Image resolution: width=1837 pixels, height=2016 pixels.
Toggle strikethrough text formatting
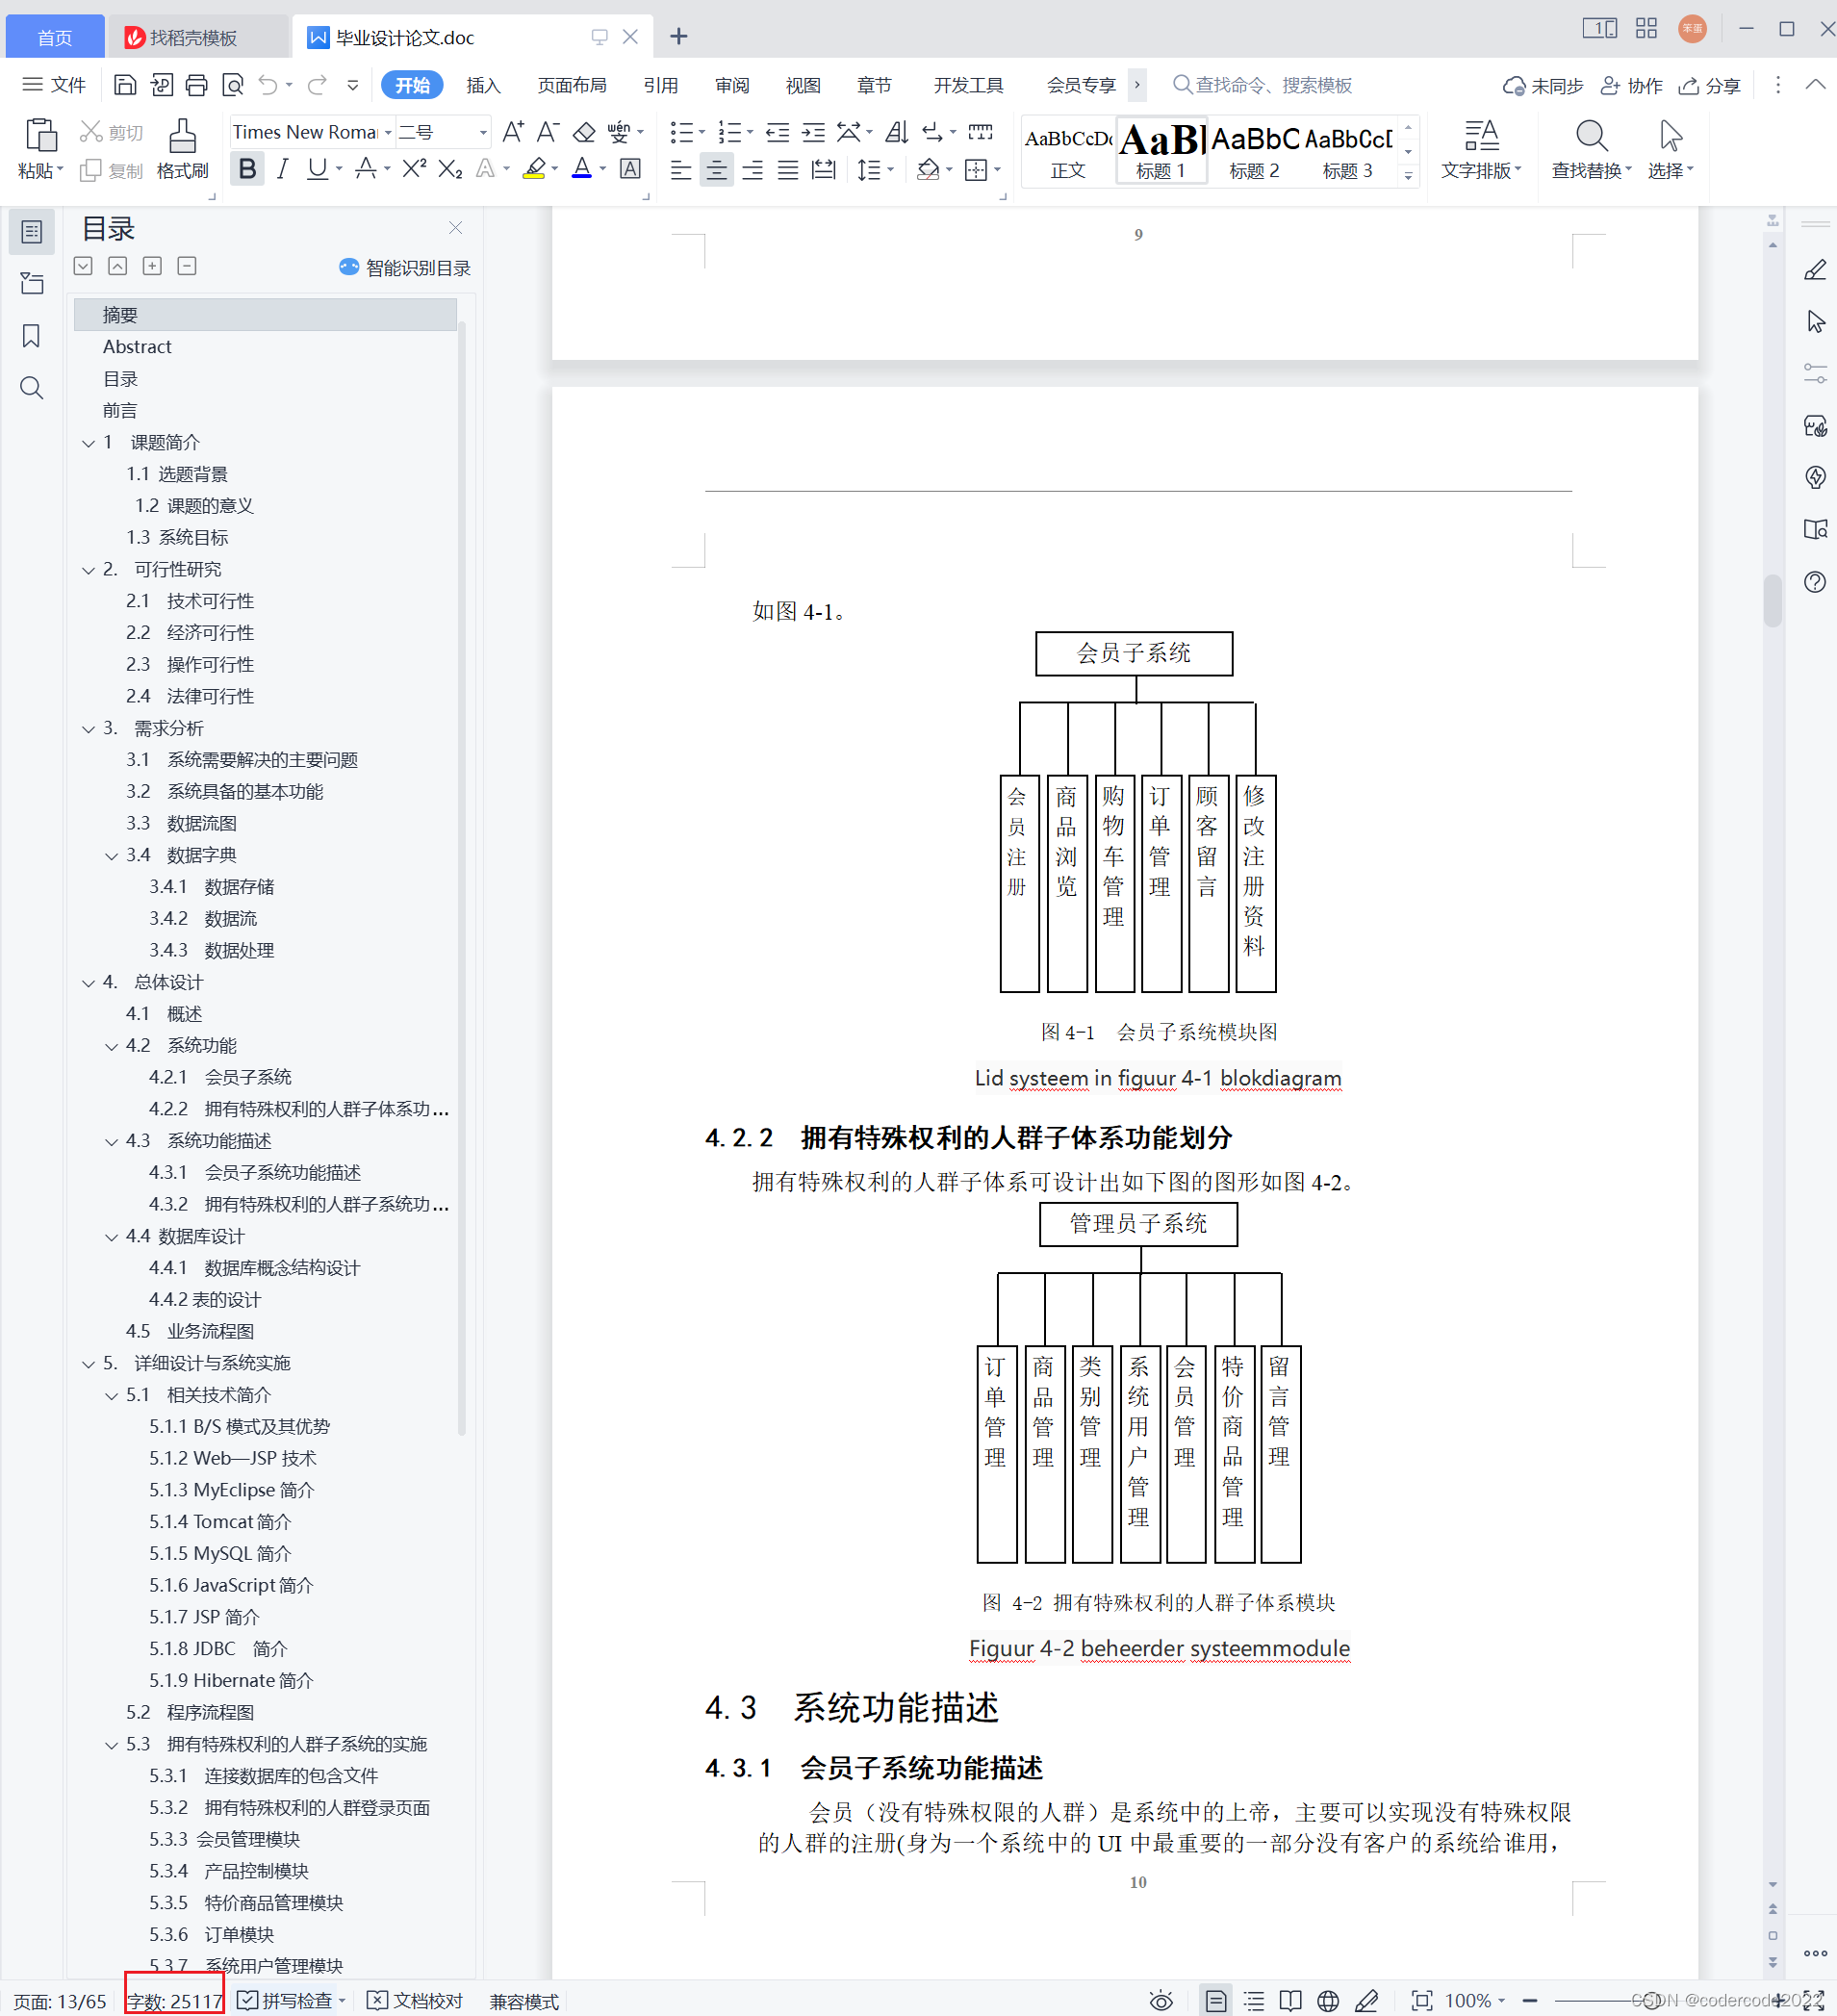click(x=365, y=169)
